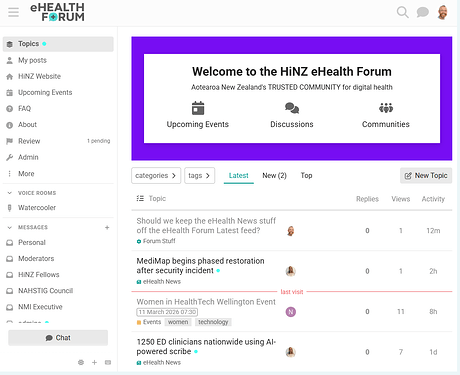Screen dimensions: 460x375
Task: Open the Forum Stuff category tag
Action: [x=156, y=241]
